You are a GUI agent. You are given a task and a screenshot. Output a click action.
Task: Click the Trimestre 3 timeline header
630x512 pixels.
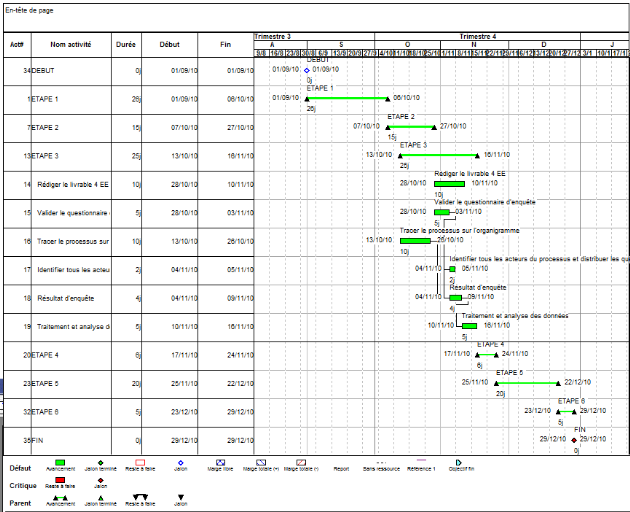point(272,37)
